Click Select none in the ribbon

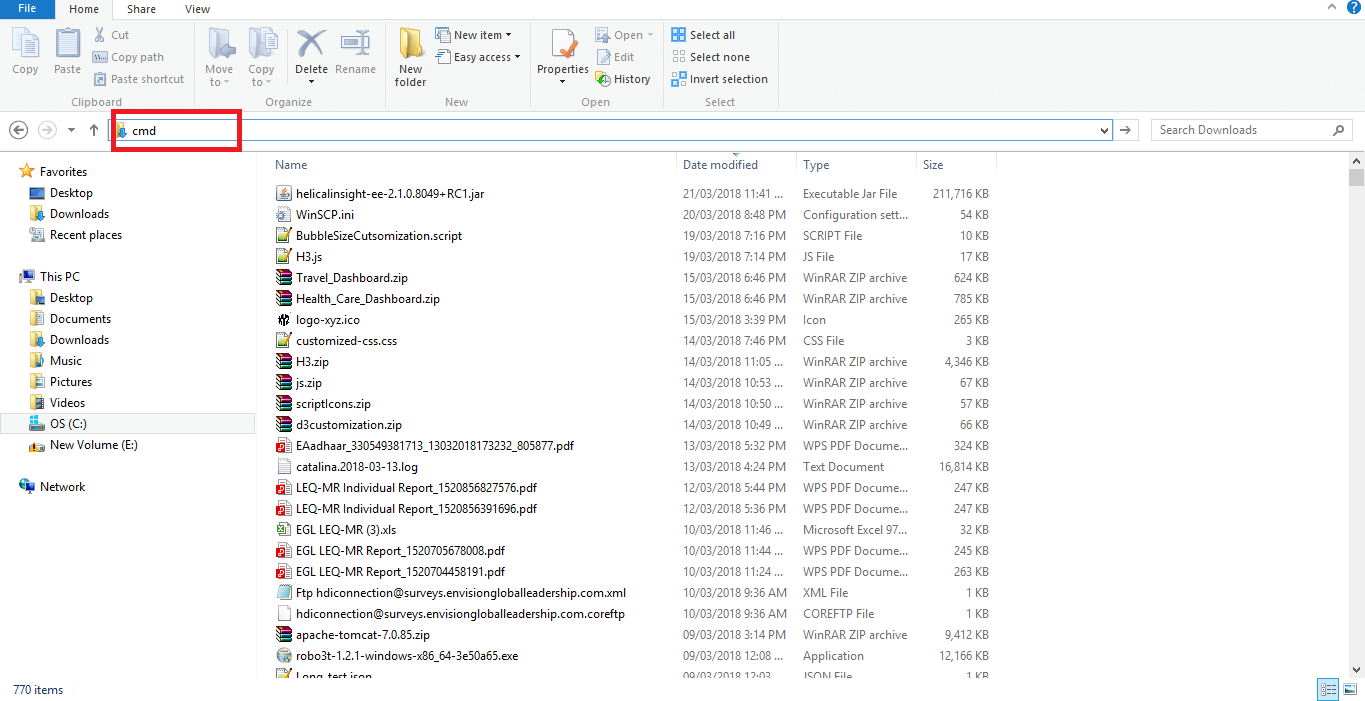point(710,57)
